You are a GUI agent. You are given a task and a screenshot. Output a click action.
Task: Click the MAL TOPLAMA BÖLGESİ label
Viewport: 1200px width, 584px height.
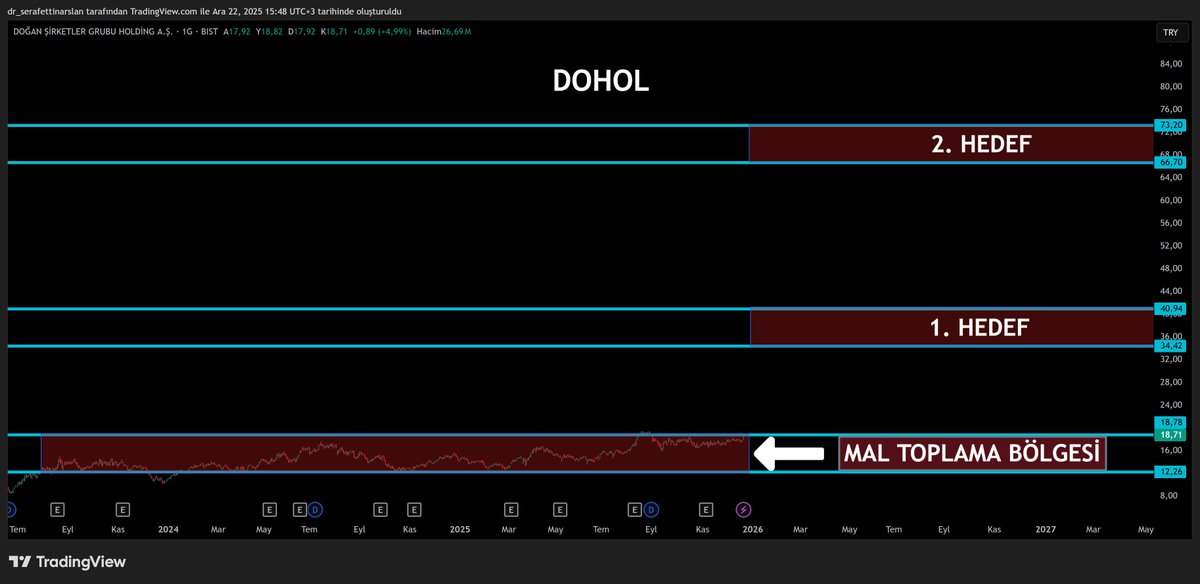[x=972, y=453]
